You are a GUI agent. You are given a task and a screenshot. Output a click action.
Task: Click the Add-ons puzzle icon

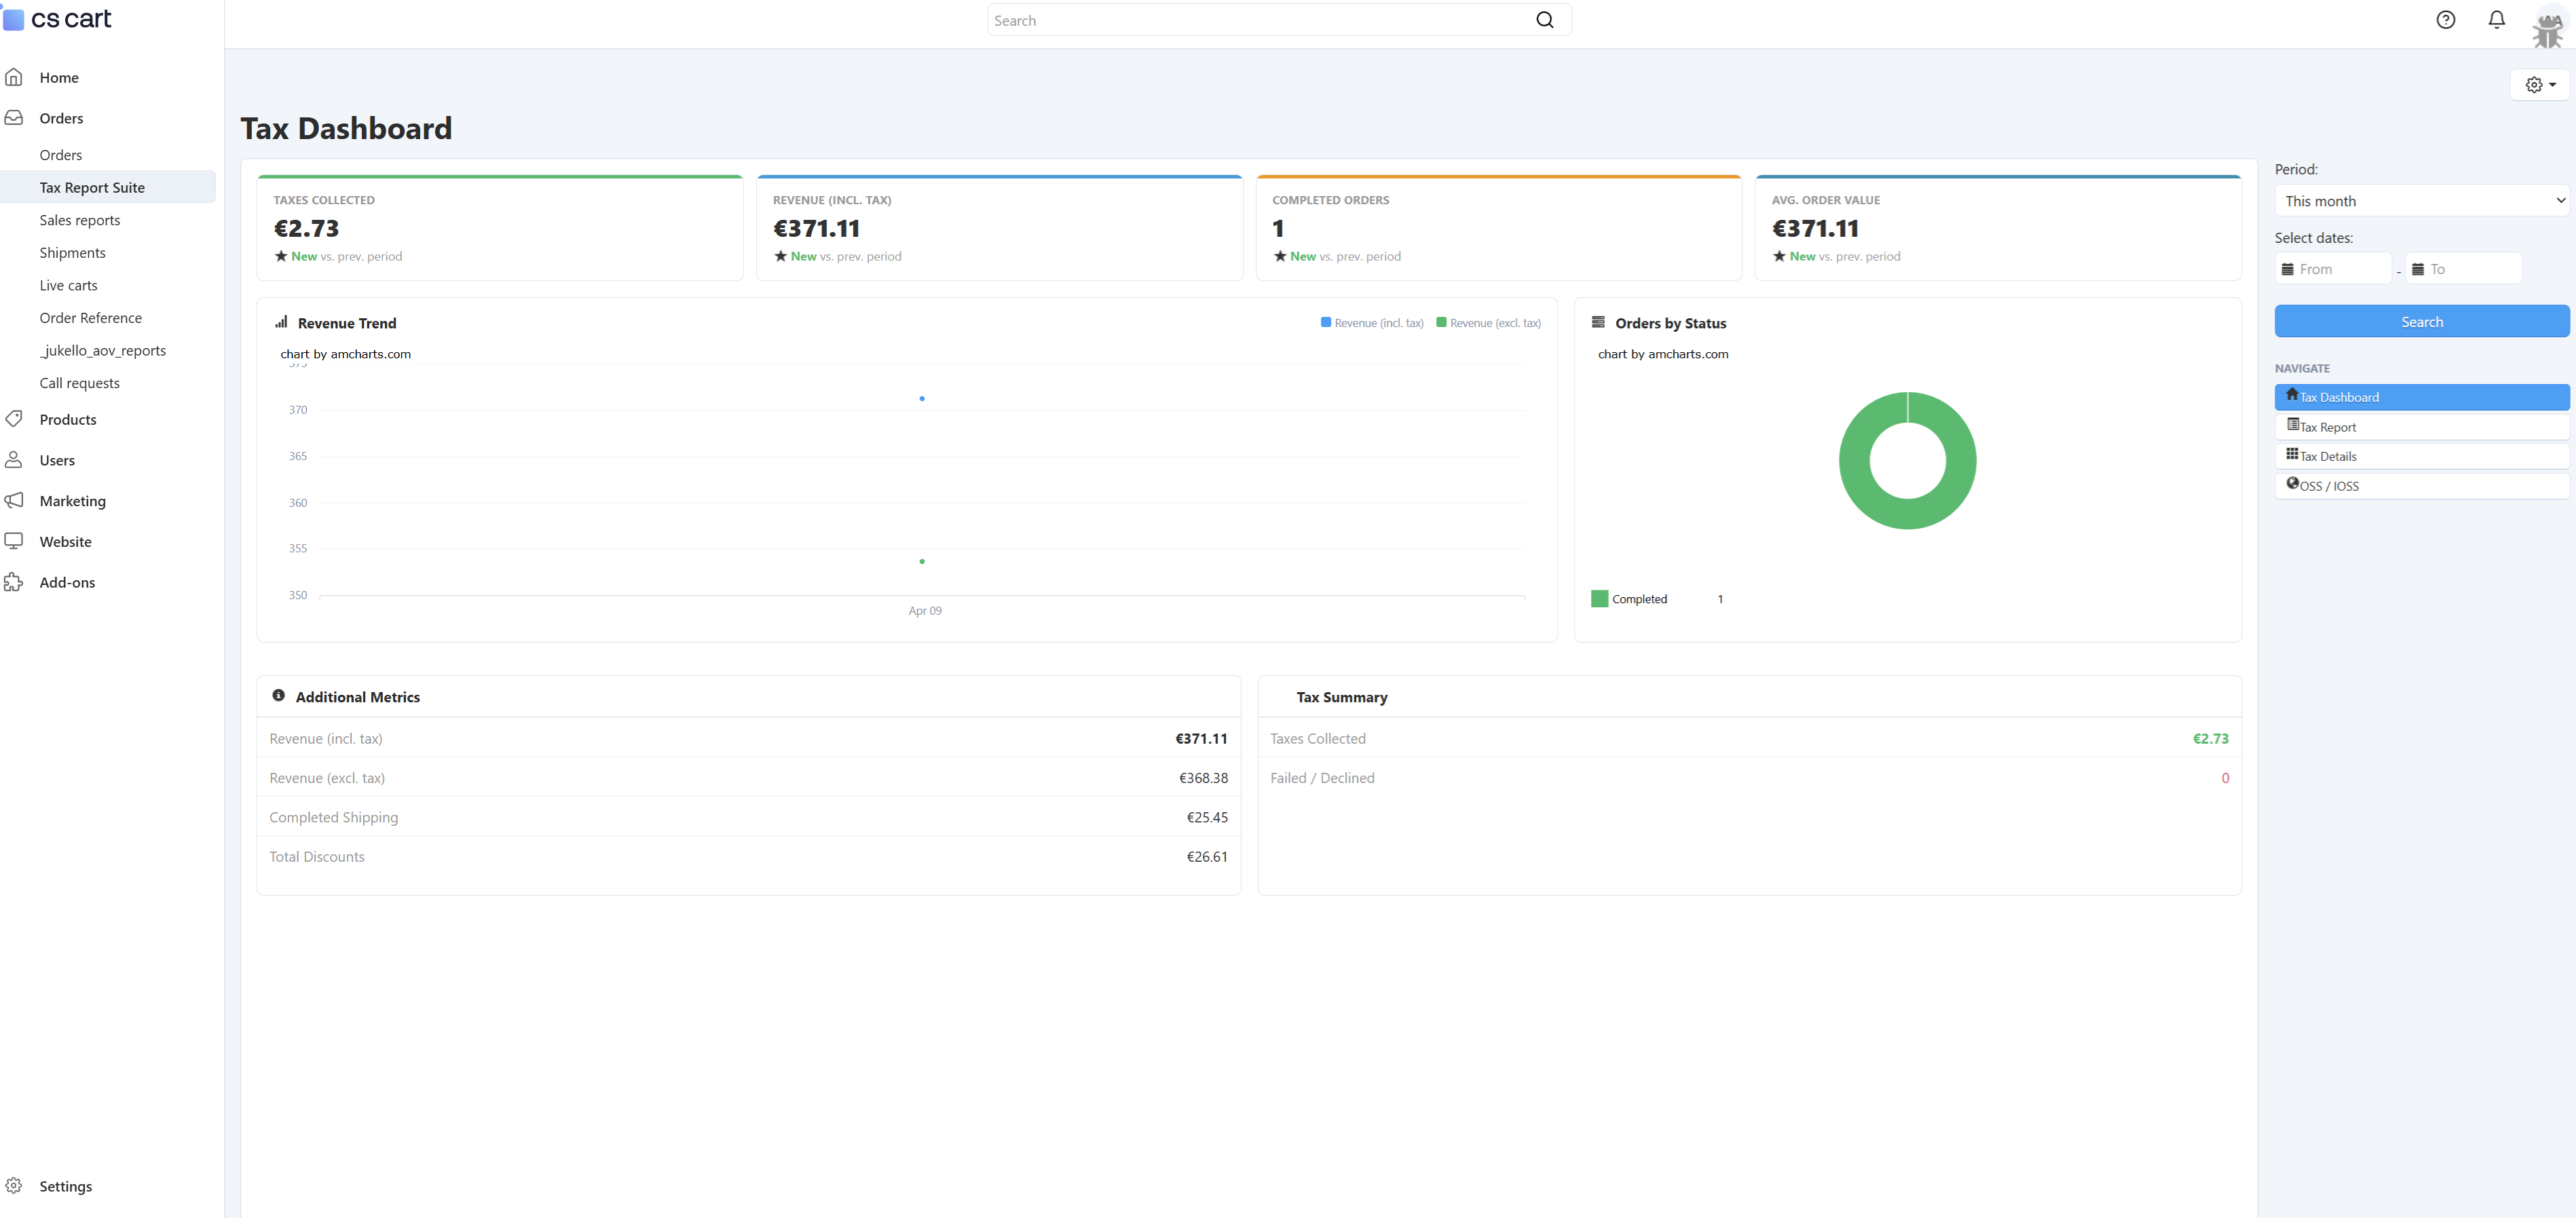point(14,582)
